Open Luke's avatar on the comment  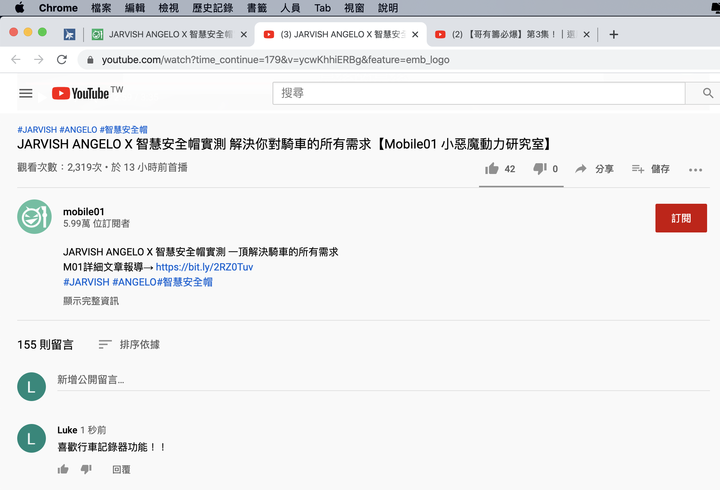coord(31,438)
